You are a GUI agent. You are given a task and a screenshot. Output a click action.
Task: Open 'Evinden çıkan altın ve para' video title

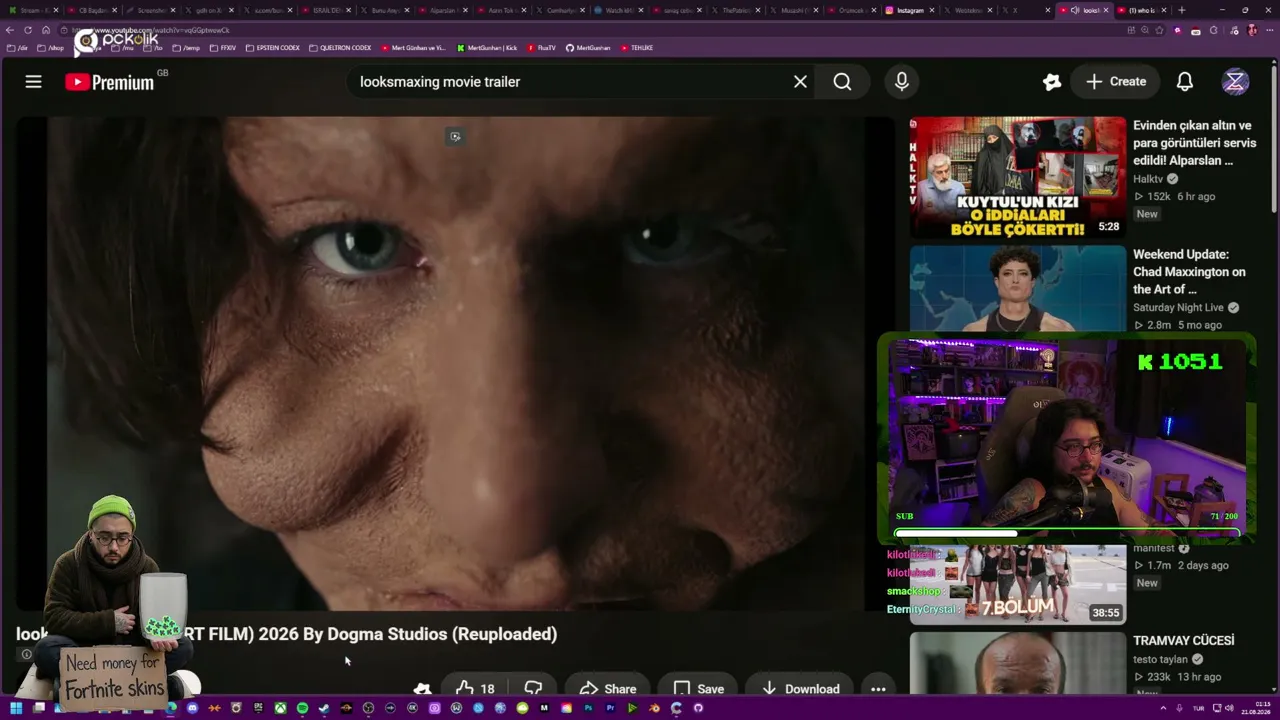tap(1194, 143)
